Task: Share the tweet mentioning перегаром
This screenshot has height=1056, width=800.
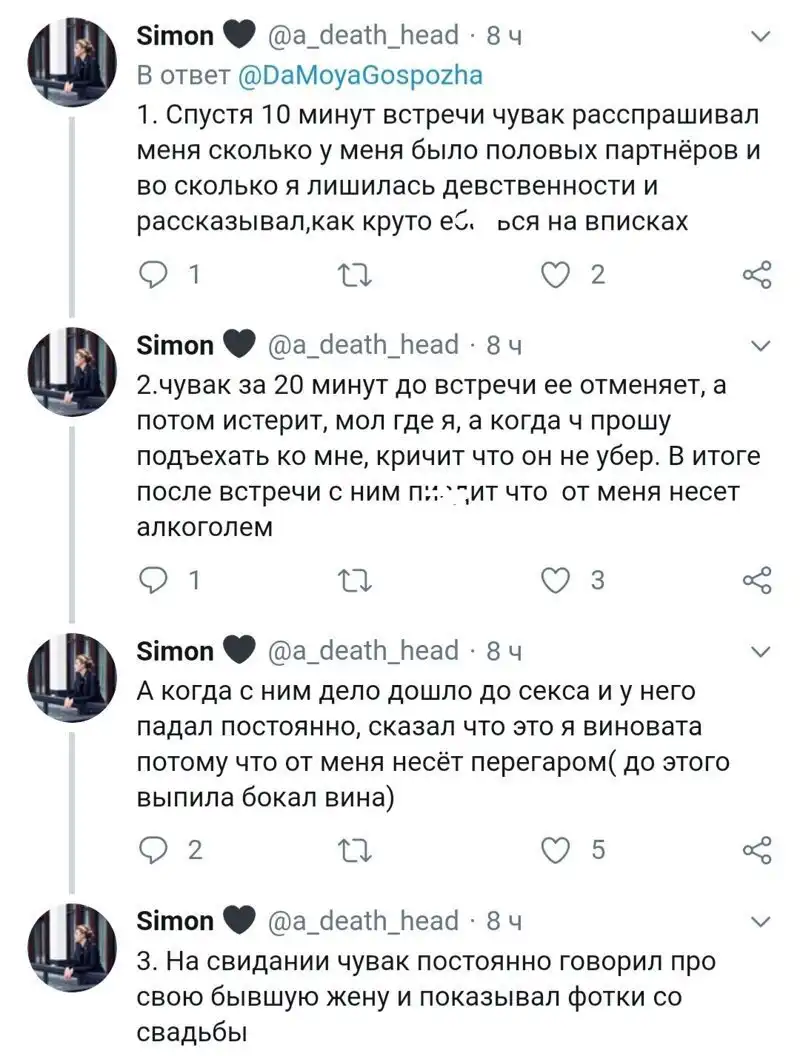Action: click(758, 850)
